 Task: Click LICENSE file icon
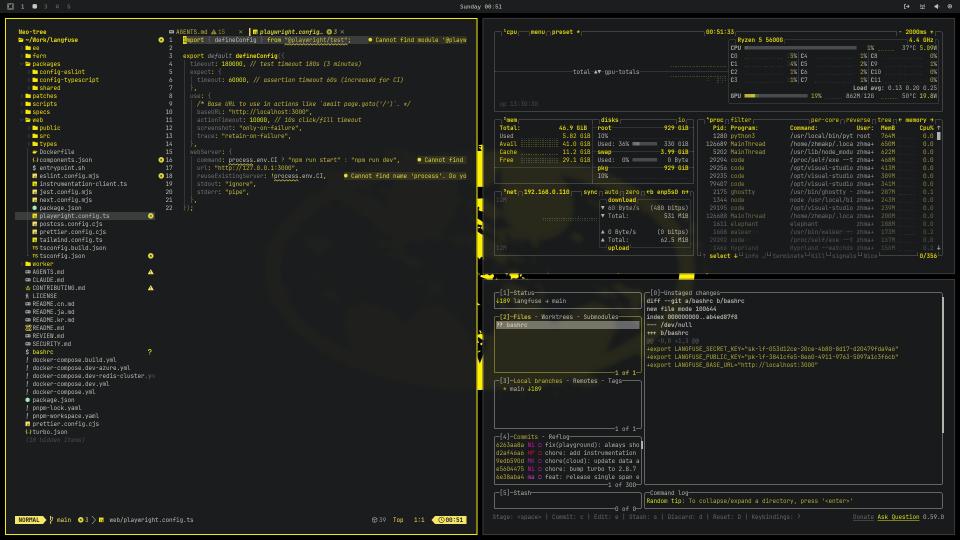(28, 296)
